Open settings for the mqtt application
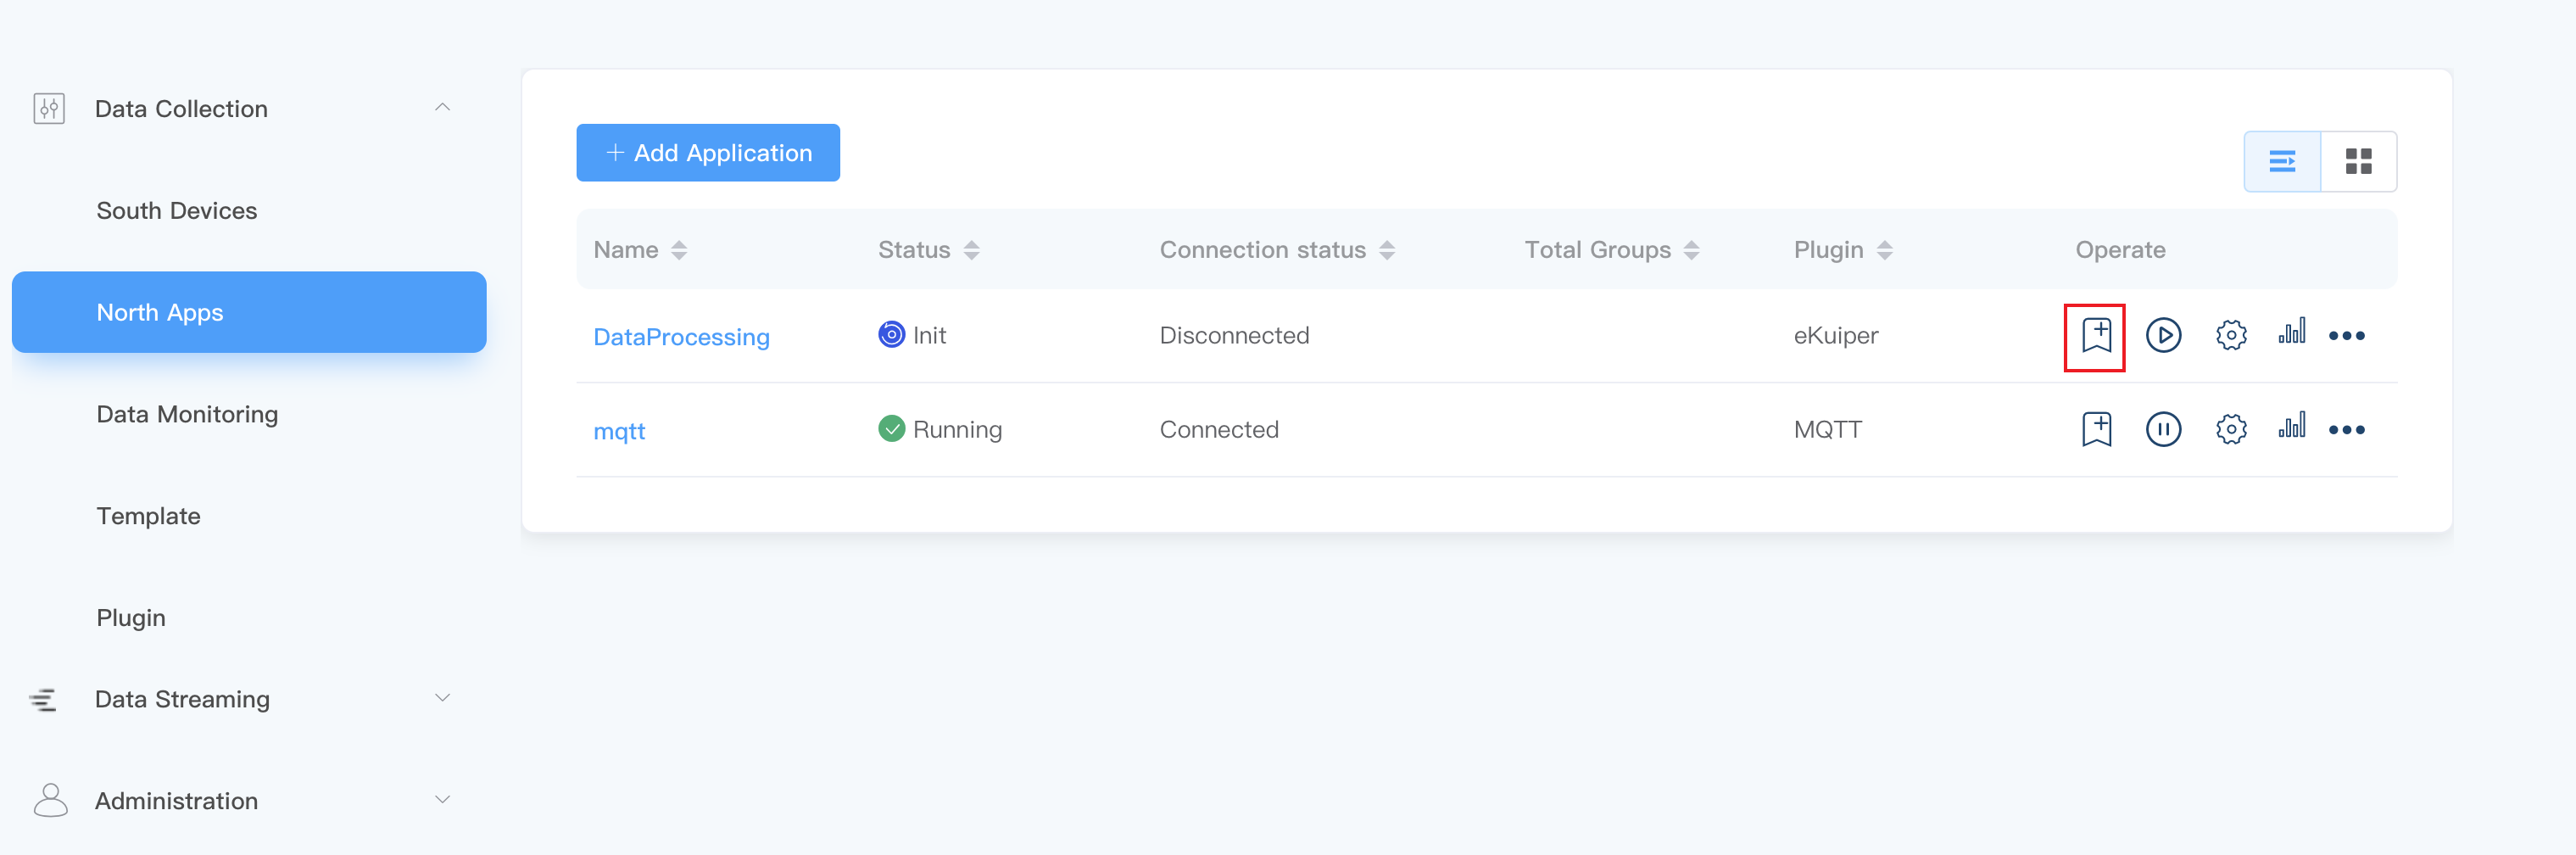 click(x=2231, y=429)
